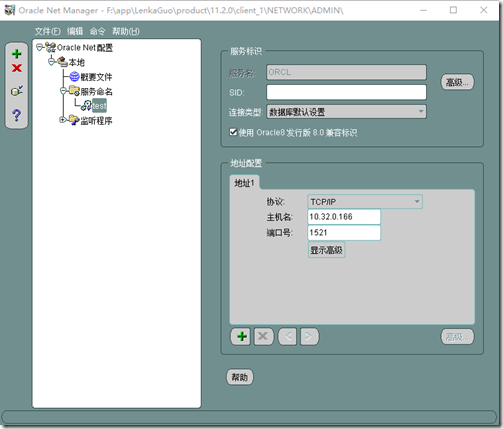Open the 连接类型 dropdown
This screenshot has width=503, height=429.
tap(346, 112)
